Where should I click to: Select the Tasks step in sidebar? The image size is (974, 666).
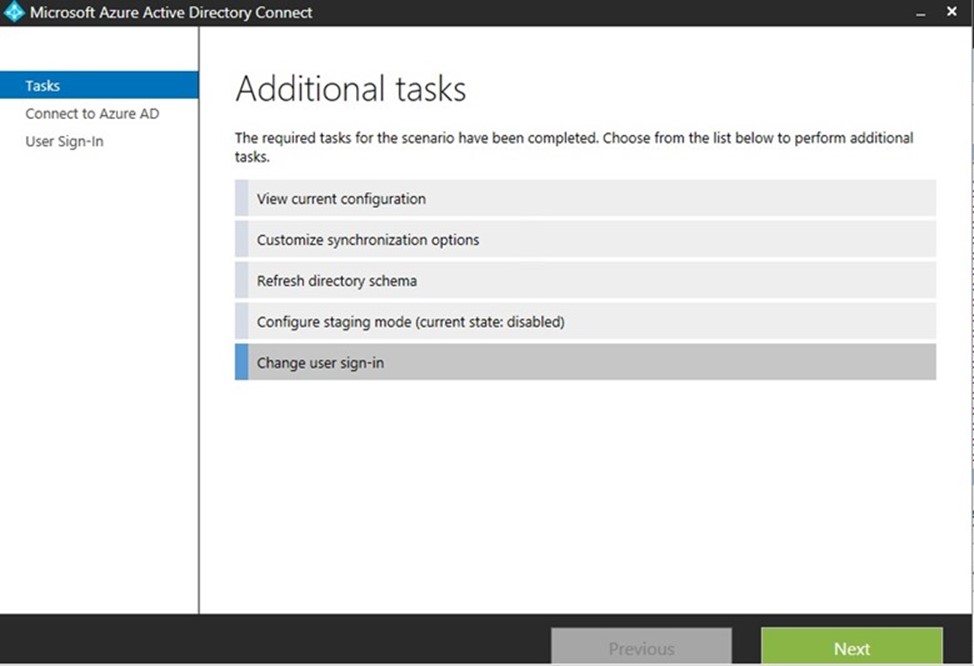point(99,85)
